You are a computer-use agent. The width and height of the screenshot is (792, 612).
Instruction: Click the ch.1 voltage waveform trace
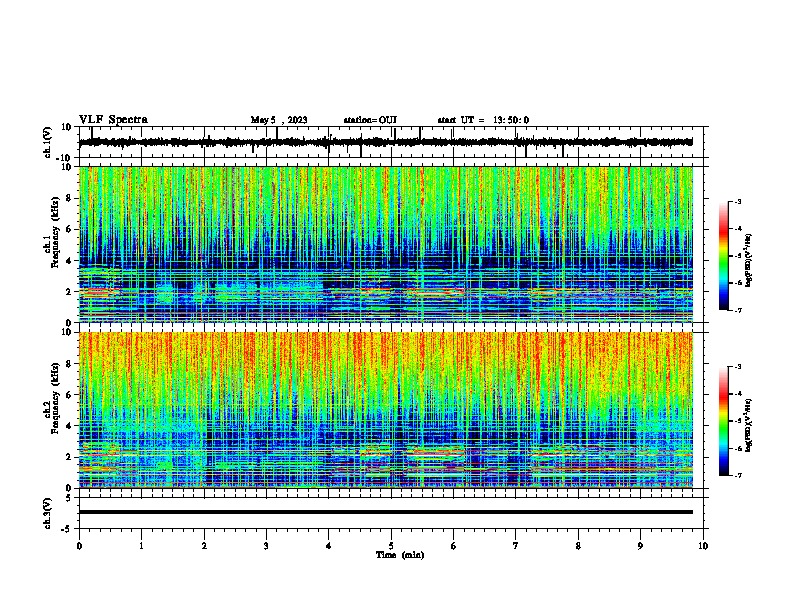[x=385, y=142]
